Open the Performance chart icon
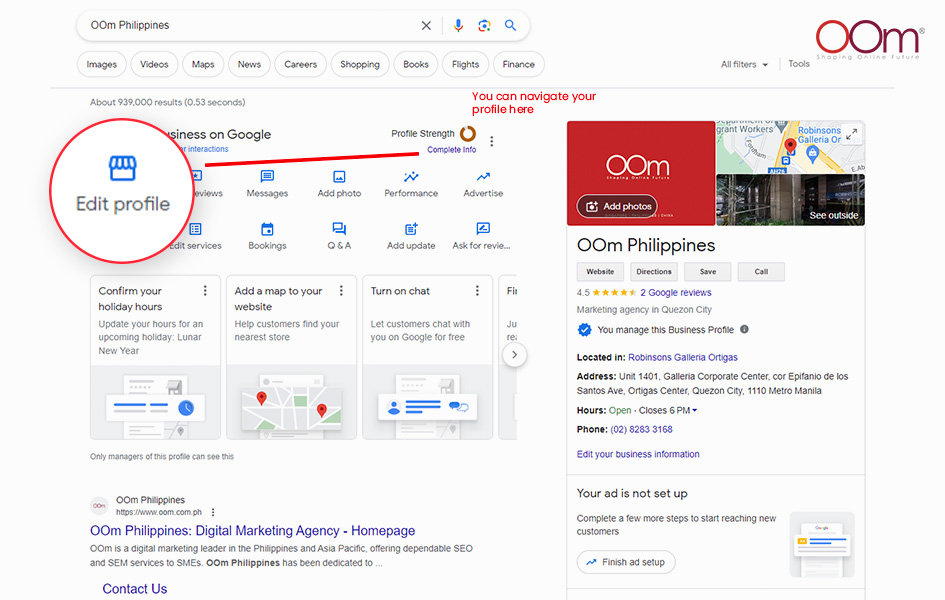 point(411,177)
